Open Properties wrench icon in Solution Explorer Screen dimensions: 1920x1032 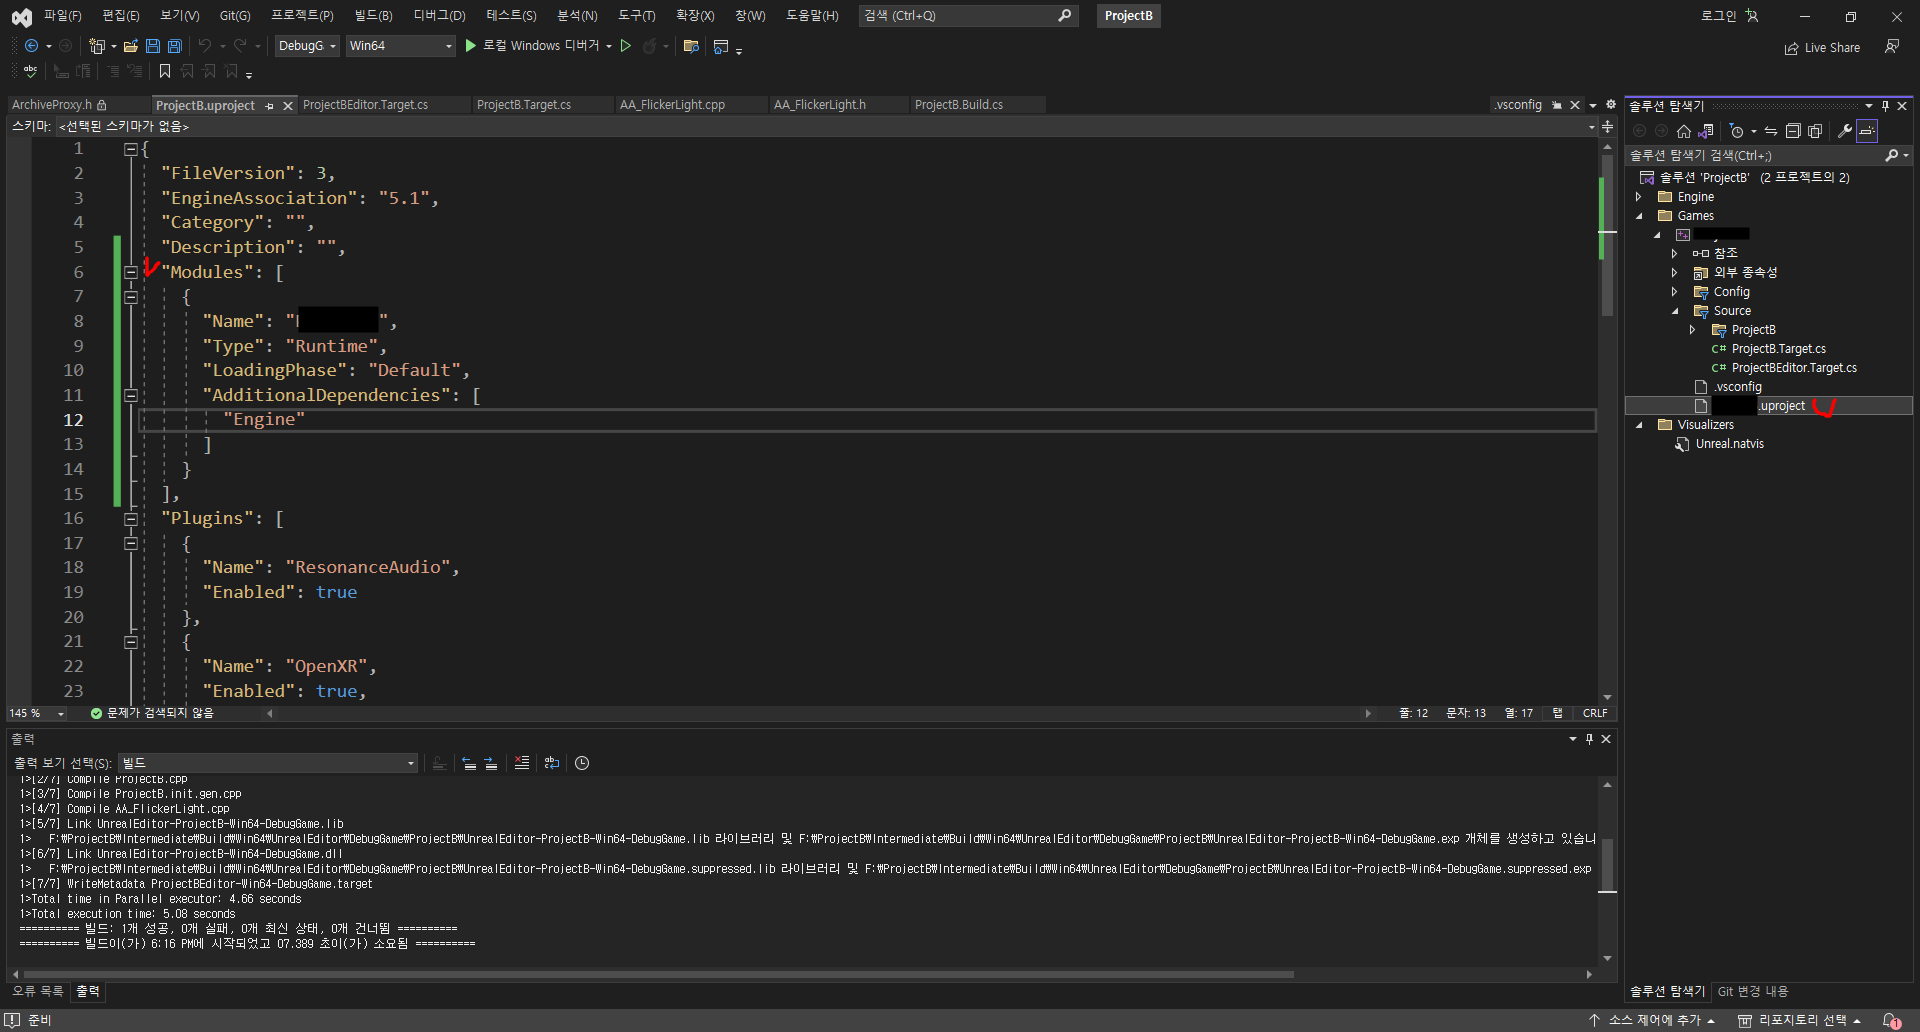(x=1845, y=131)
